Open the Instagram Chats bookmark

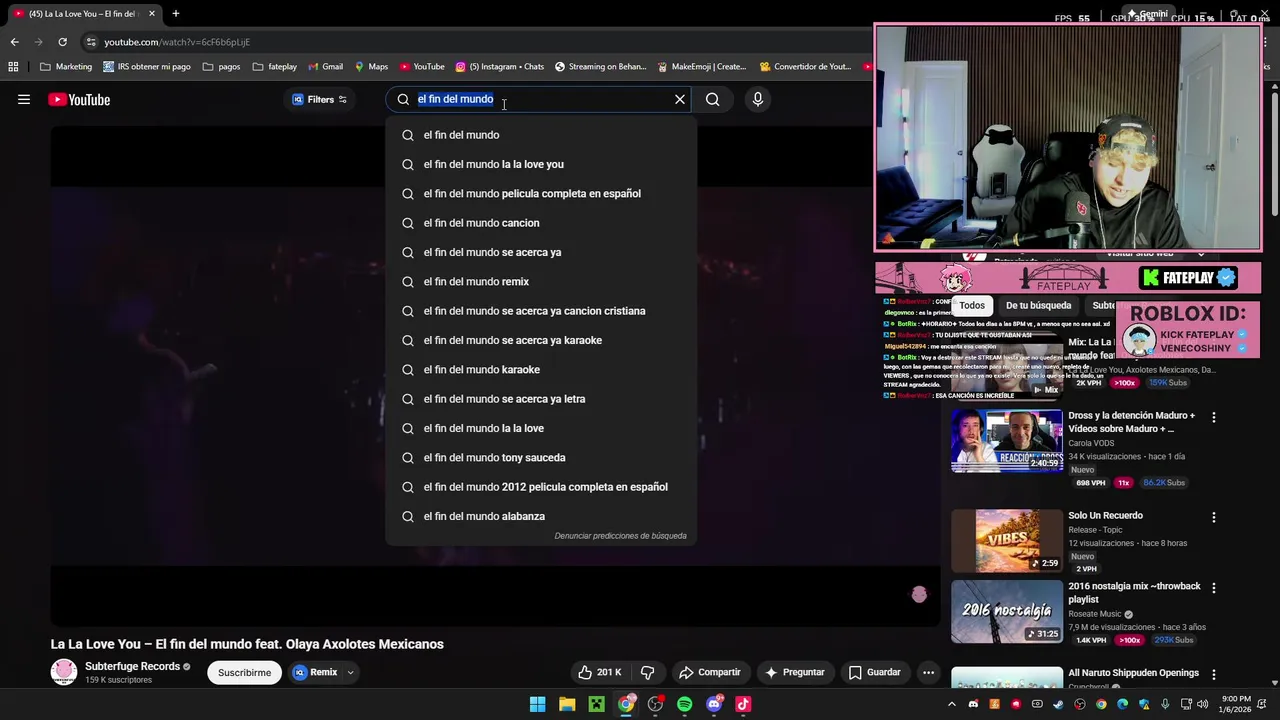[499, 67]
